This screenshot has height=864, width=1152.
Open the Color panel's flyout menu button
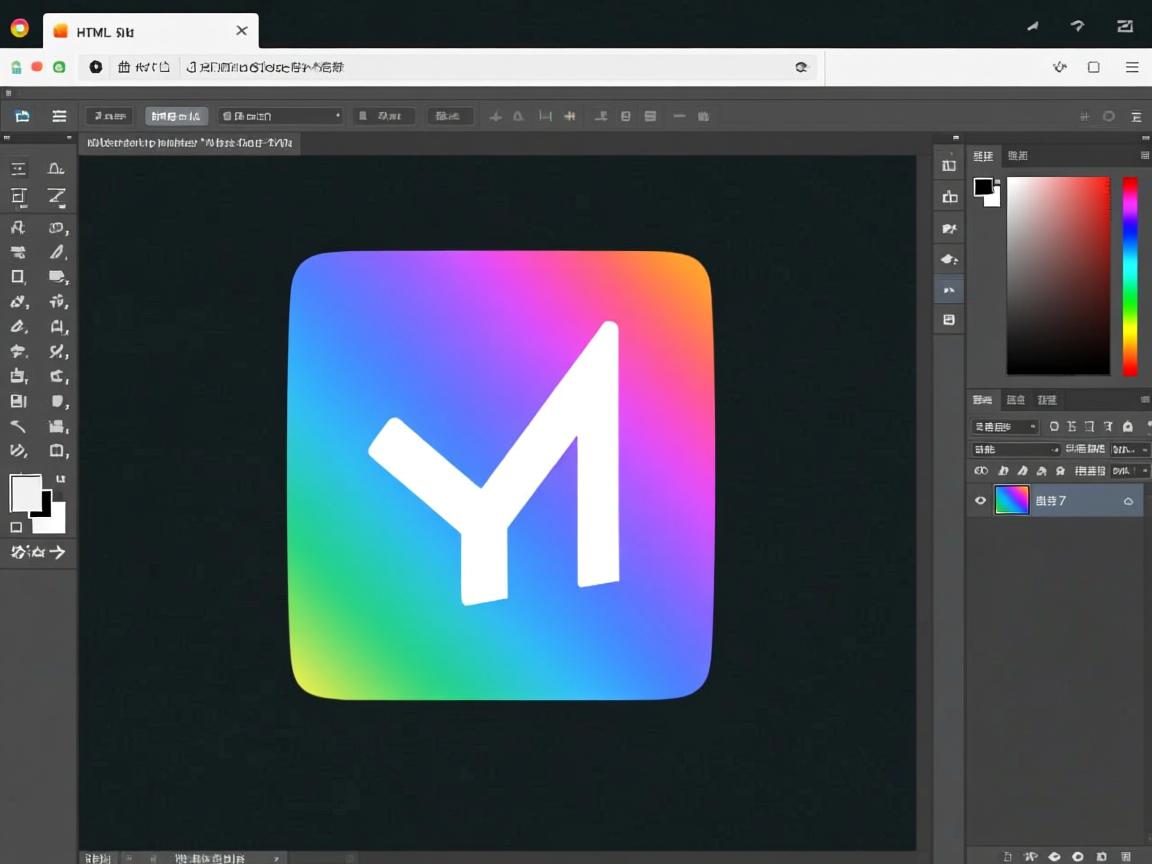(x=1144, y=156)
